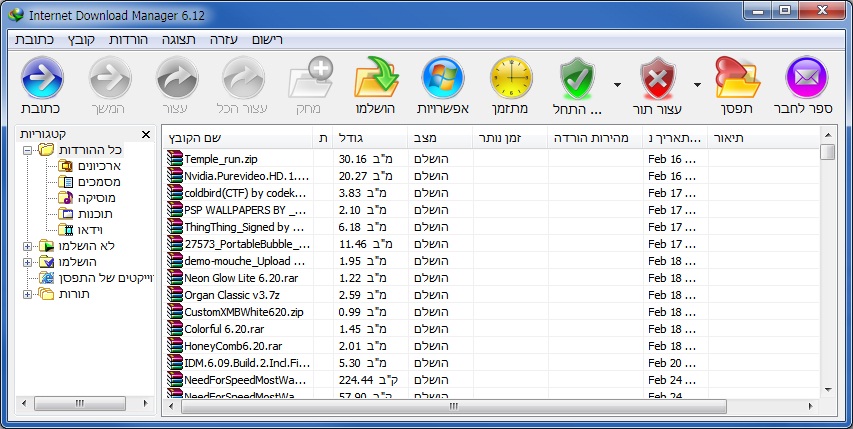Click categories panel horizontal scroll right arrow
Image resolution: width=853 pixels, height=429 pixels.
point(145,403)
